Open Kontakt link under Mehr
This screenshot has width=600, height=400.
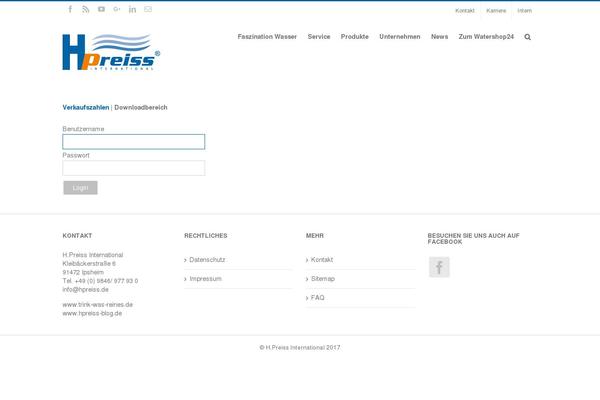pyautogui.click(x=322, y=260)
